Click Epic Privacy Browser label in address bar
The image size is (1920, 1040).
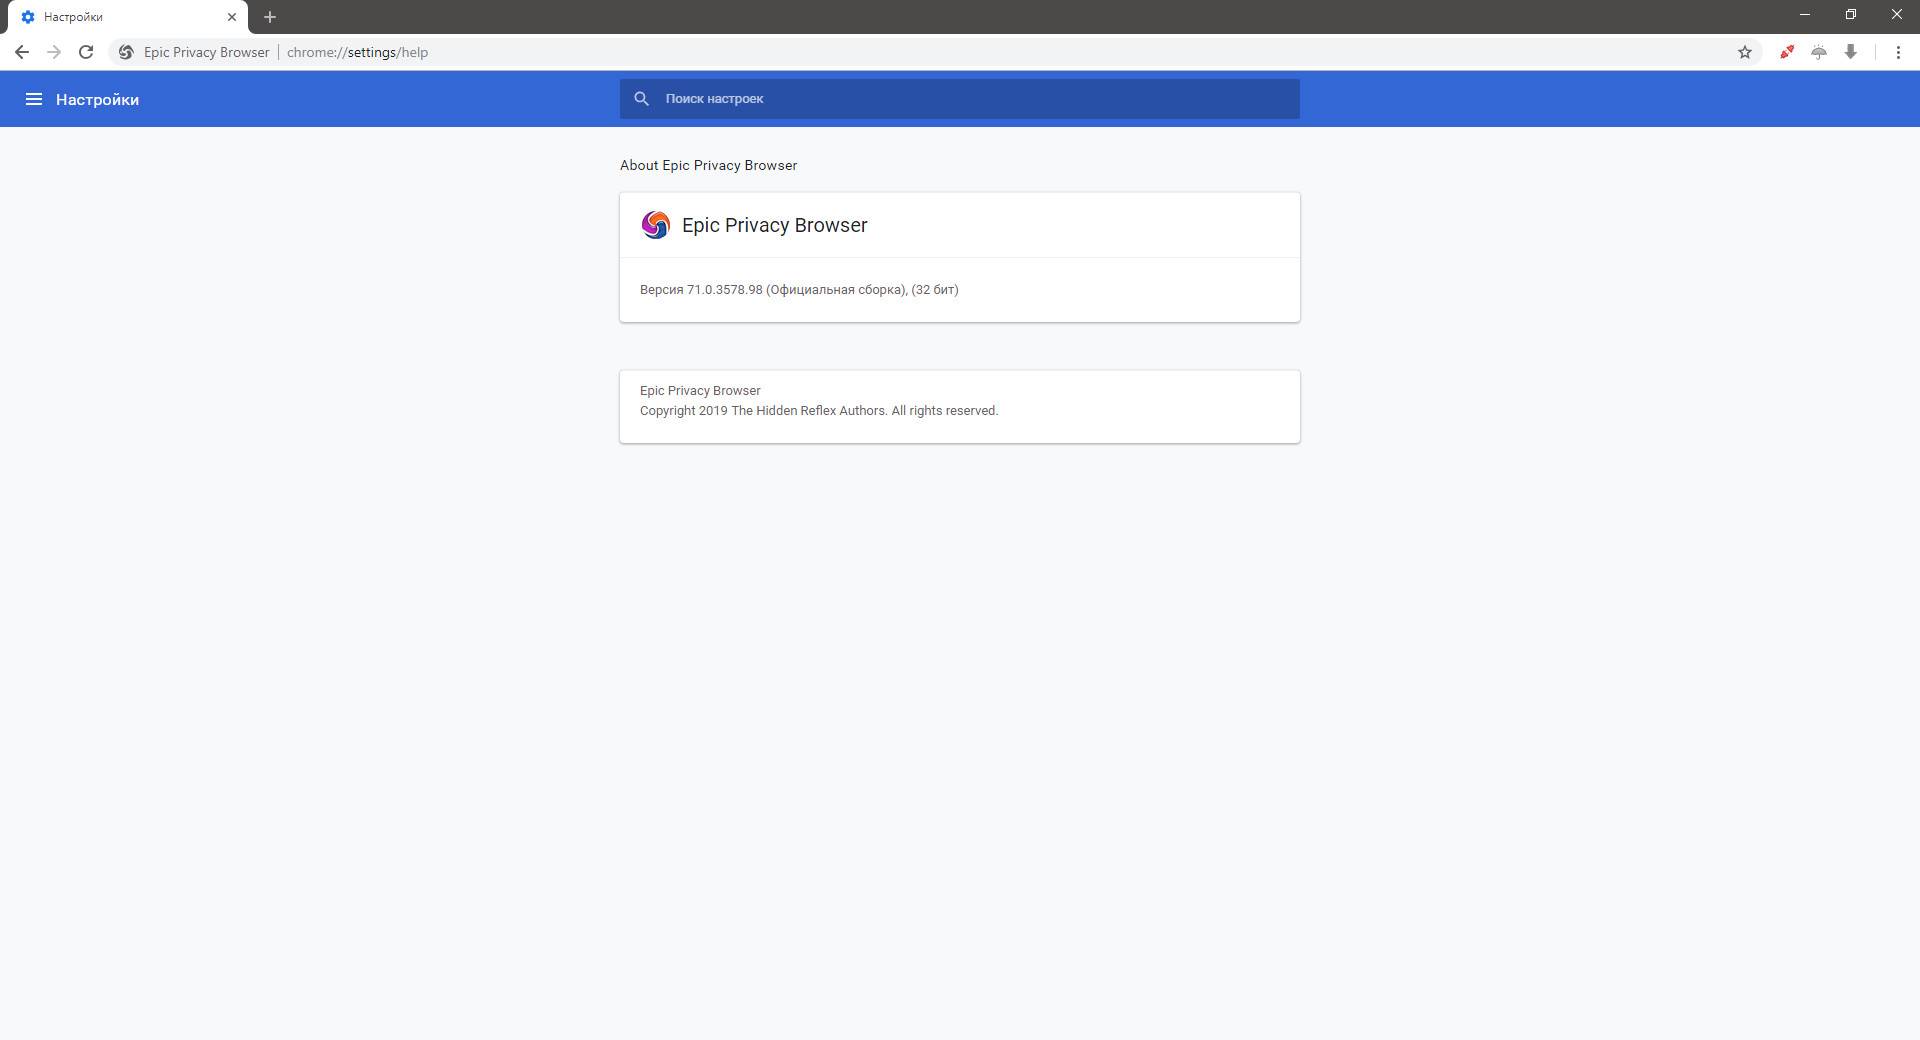point(206,52)
